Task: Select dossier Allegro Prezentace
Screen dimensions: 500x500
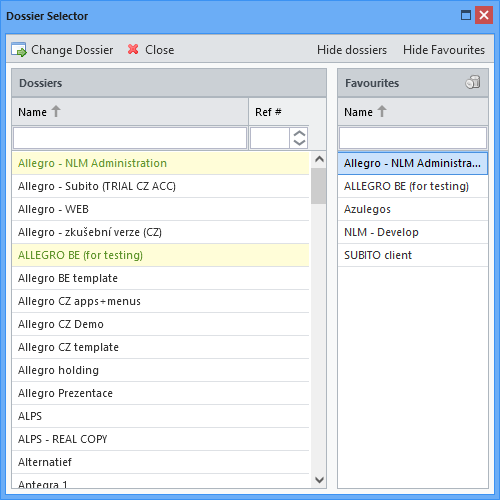Action: point(161,393)
